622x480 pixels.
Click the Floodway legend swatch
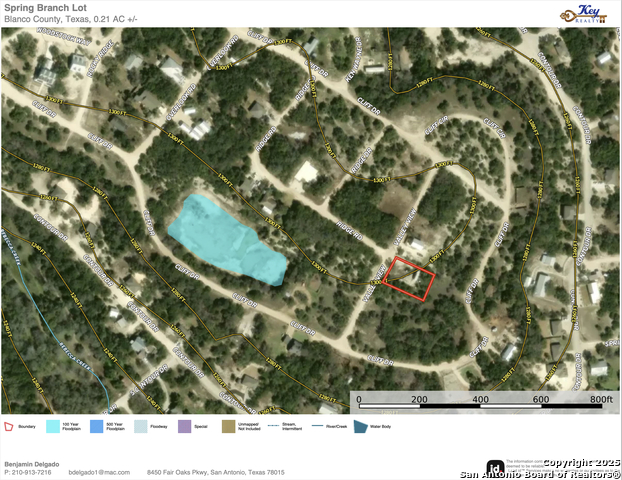(140, 426)
